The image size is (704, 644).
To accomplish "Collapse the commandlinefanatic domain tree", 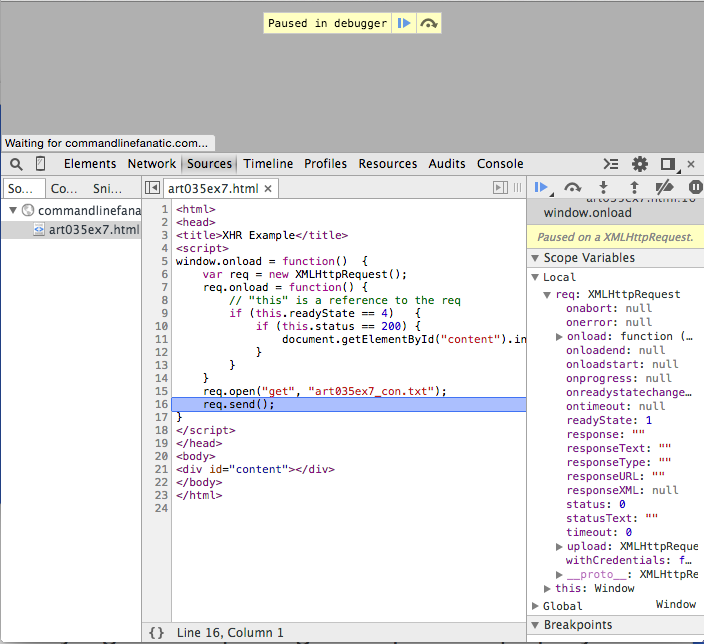I will 13,210.
